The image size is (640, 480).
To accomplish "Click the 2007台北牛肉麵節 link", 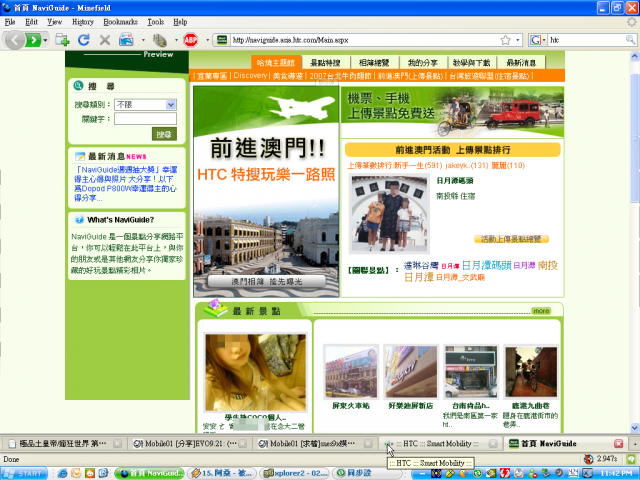I will pyautogui.click(x=340, y=76).
